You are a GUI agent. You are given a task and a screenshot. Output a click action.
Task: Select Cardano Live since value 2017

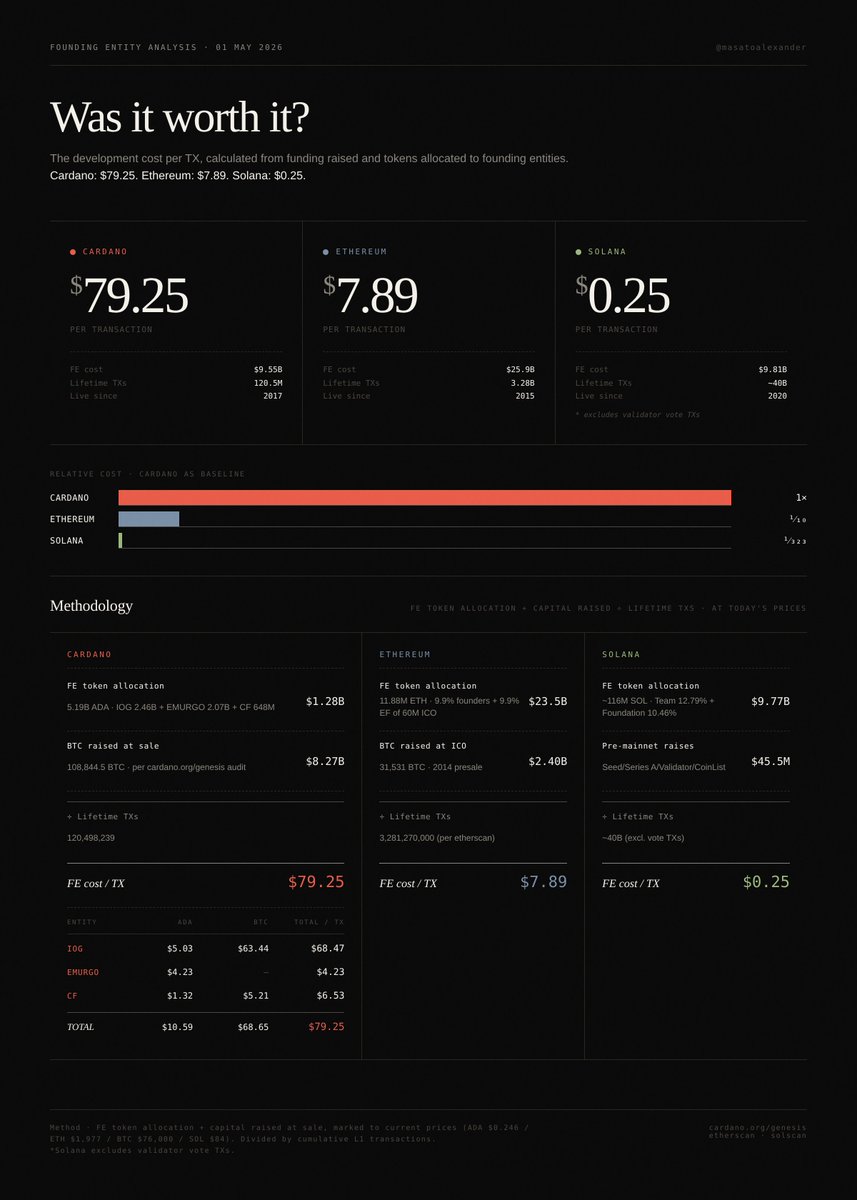(x=272, y=396)
